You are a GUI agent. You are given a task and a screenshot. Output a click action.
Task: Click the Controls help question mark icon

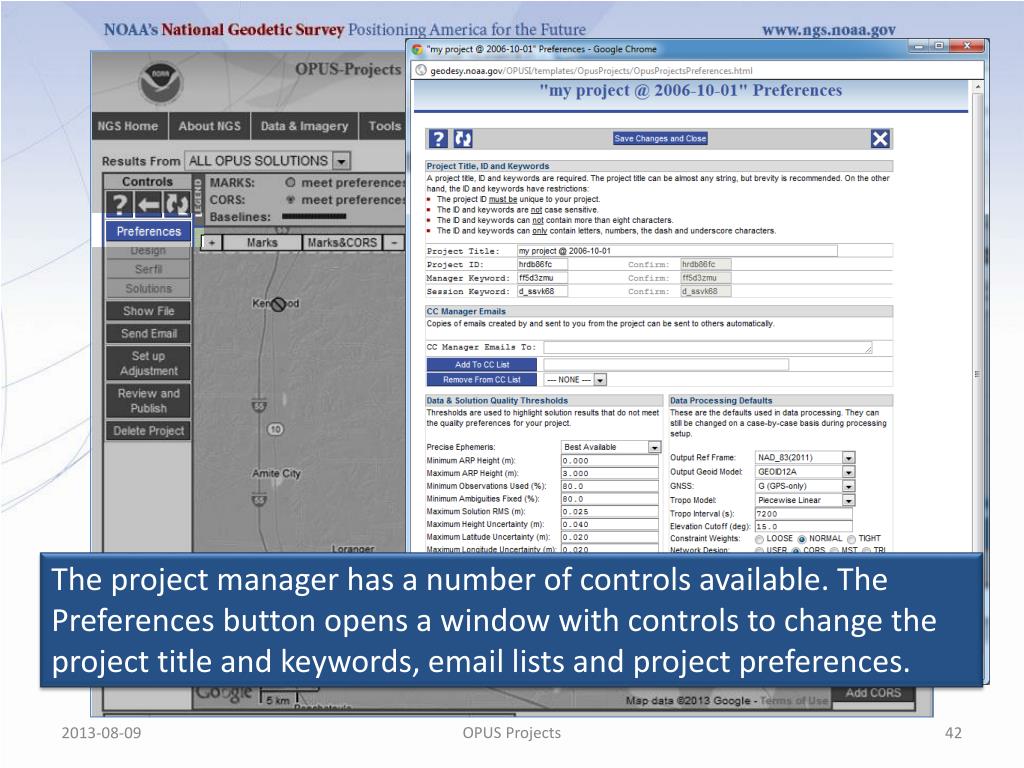pyautogui.click(x=119, y=204)
